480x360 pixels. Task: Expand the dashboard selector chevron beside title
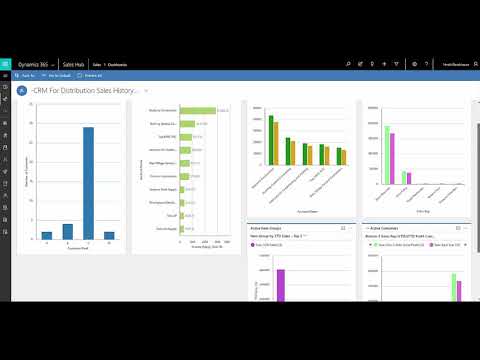(146, 91)
